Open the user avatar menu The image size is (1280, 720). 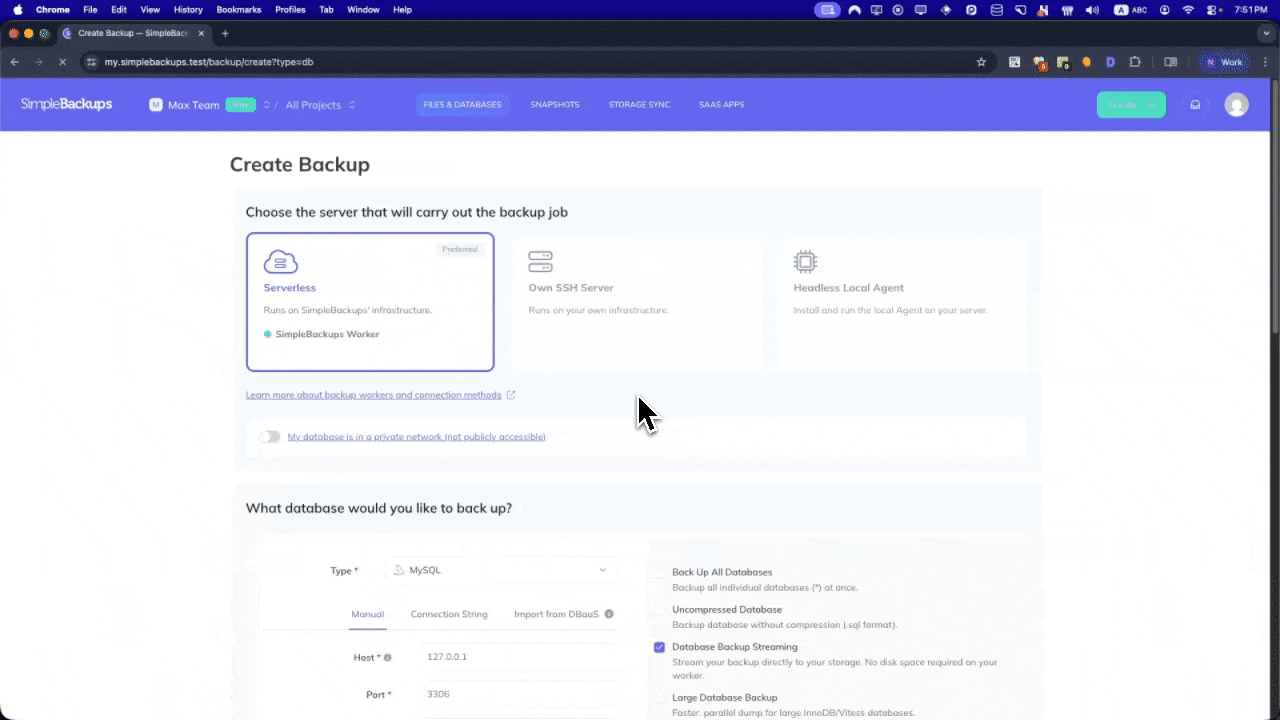click(x=1236, y=105)
